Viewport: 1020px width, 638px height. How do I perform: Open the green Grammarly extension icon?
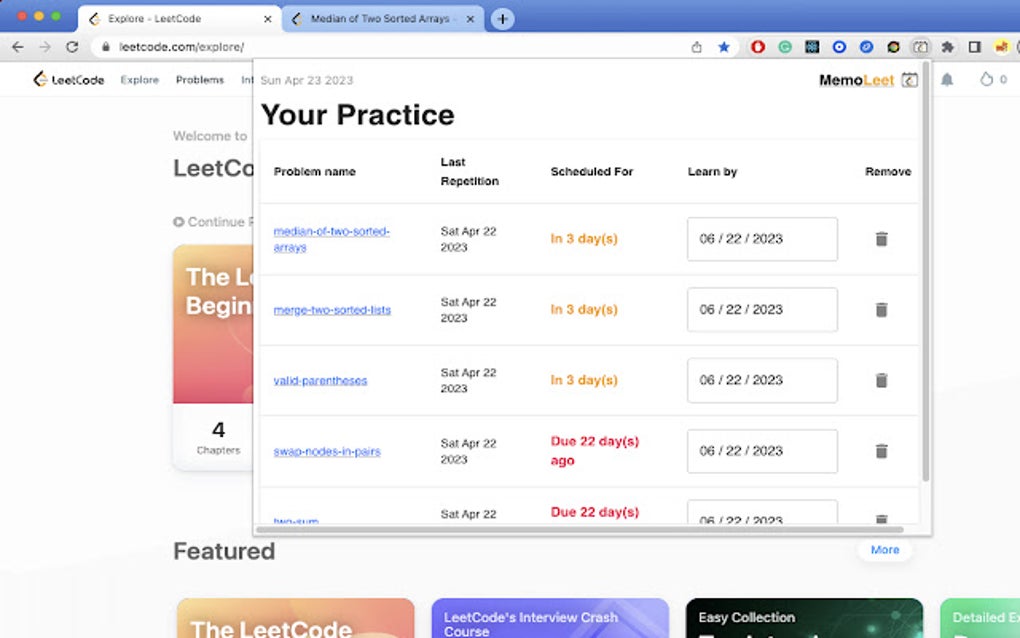785,47
